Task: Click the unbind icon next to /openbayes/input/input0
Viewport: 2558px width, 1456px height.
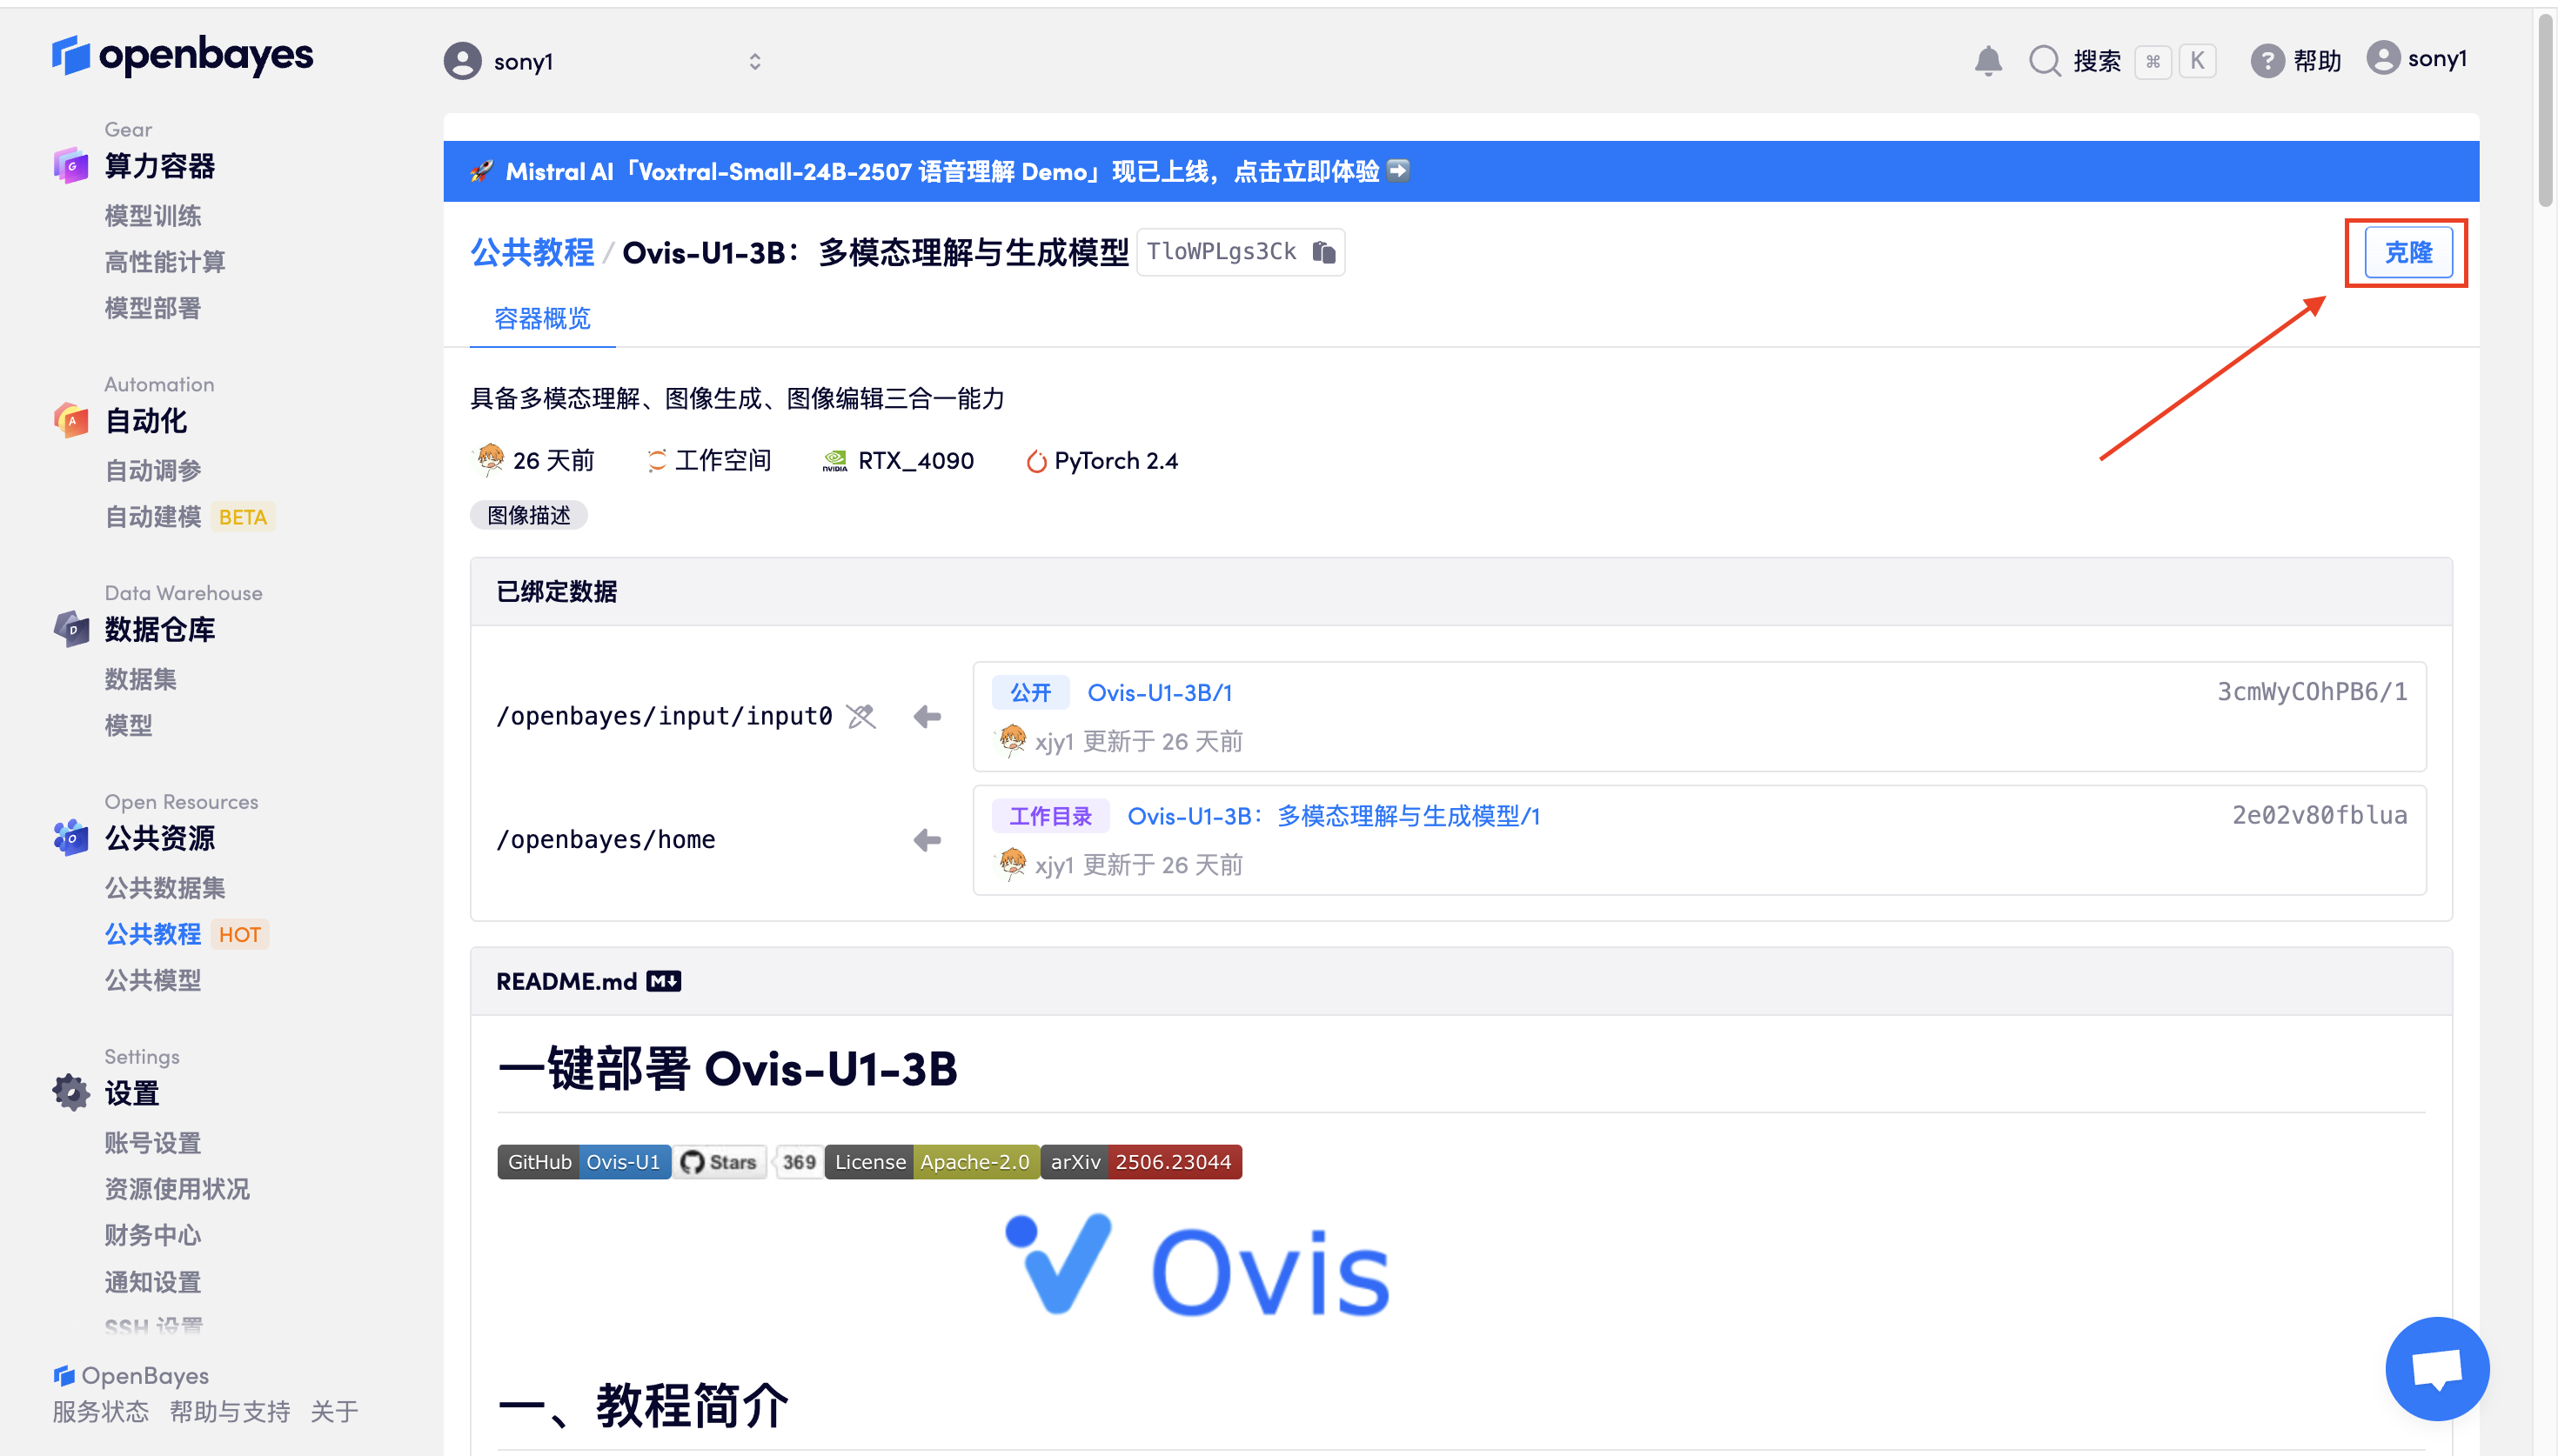Action: point(861,716)
